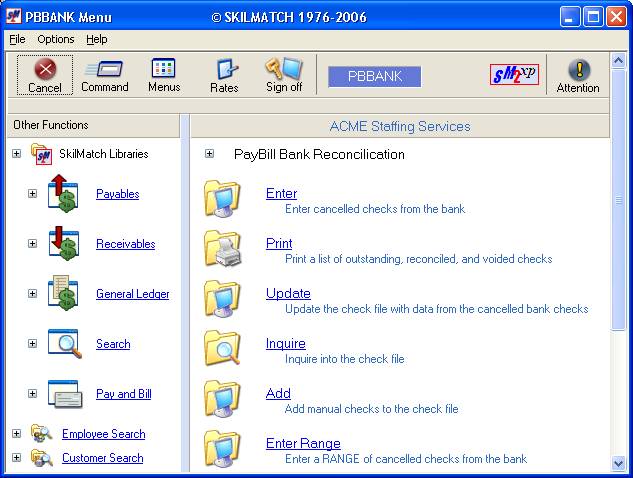Viewport: 633px width, 478px height.
Task: Click the magnifier folder icon beside Inquire
Action: coord(223,349)
